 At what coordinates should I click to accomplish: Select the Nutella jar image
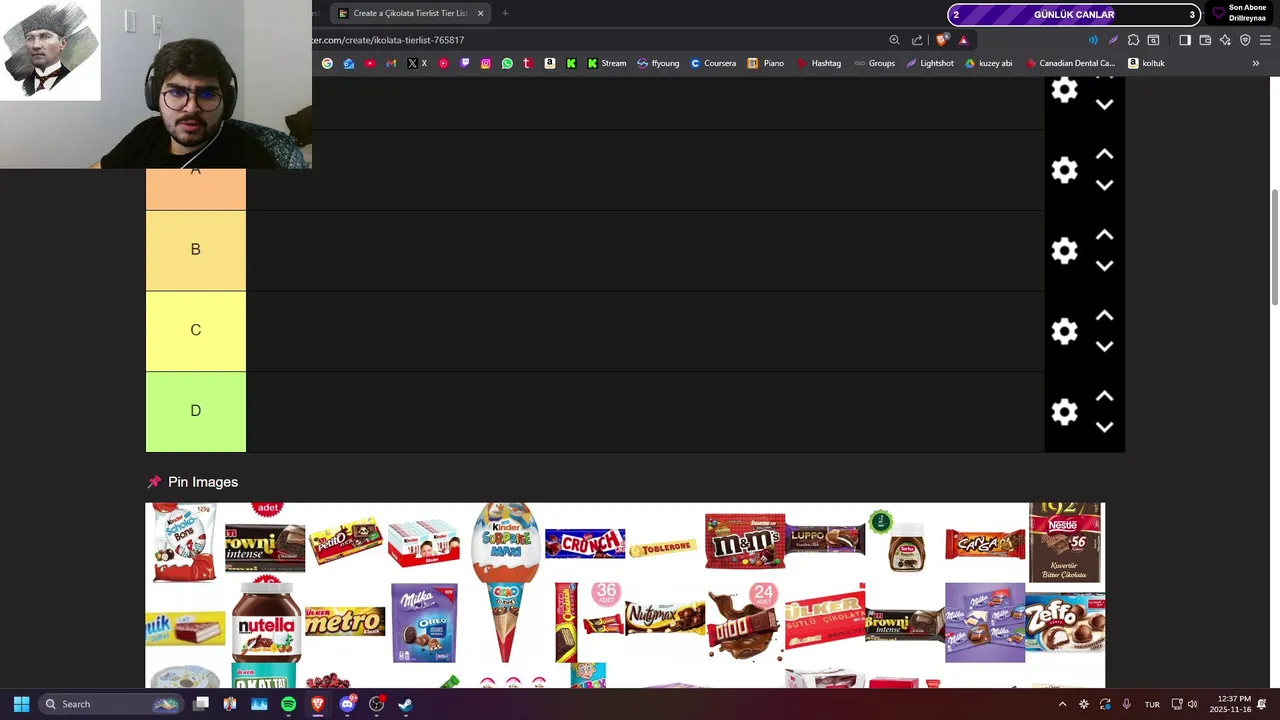pyautogui.click(x=266, y=623)
